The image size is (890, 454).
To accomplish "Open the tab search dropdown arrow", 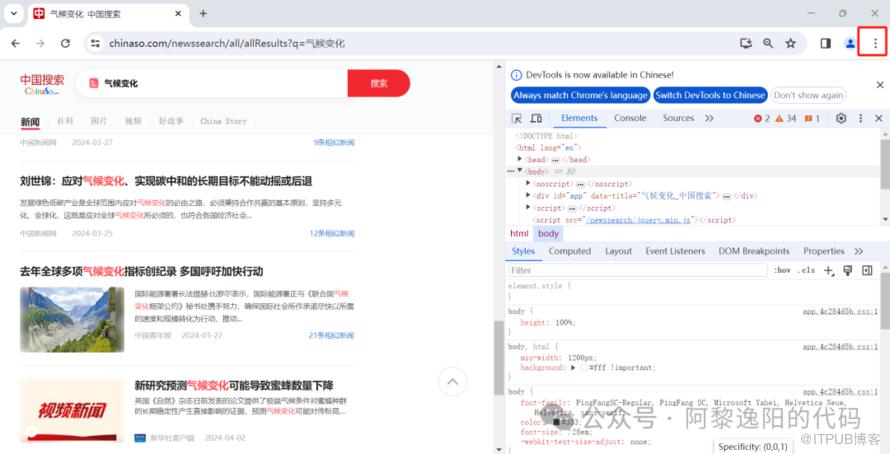I will [14, 14].
